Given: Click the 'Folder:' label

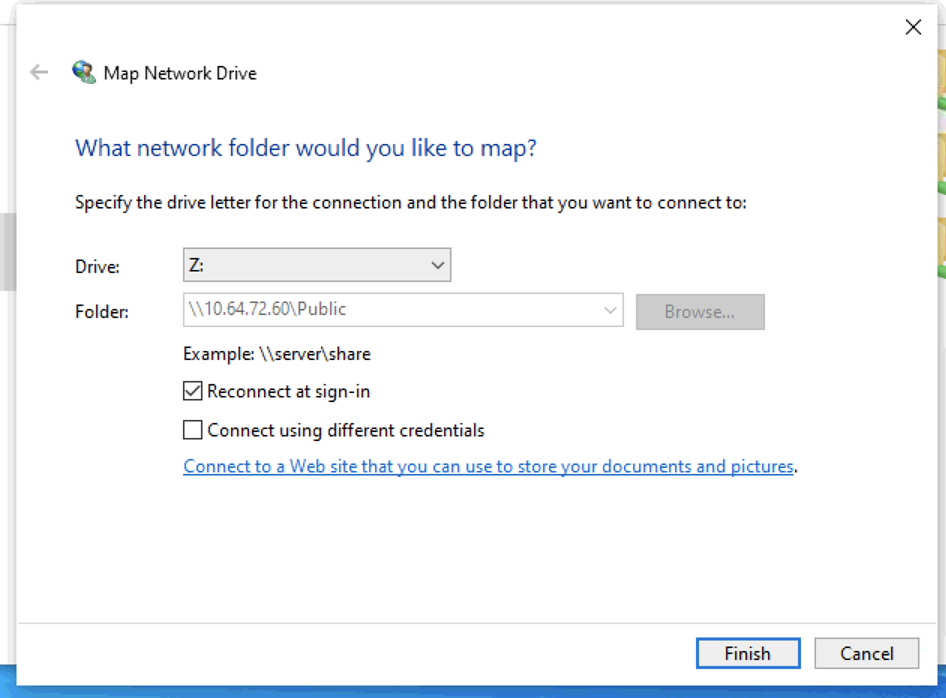Looking at the screenshot, I should (x=102, y=312).
